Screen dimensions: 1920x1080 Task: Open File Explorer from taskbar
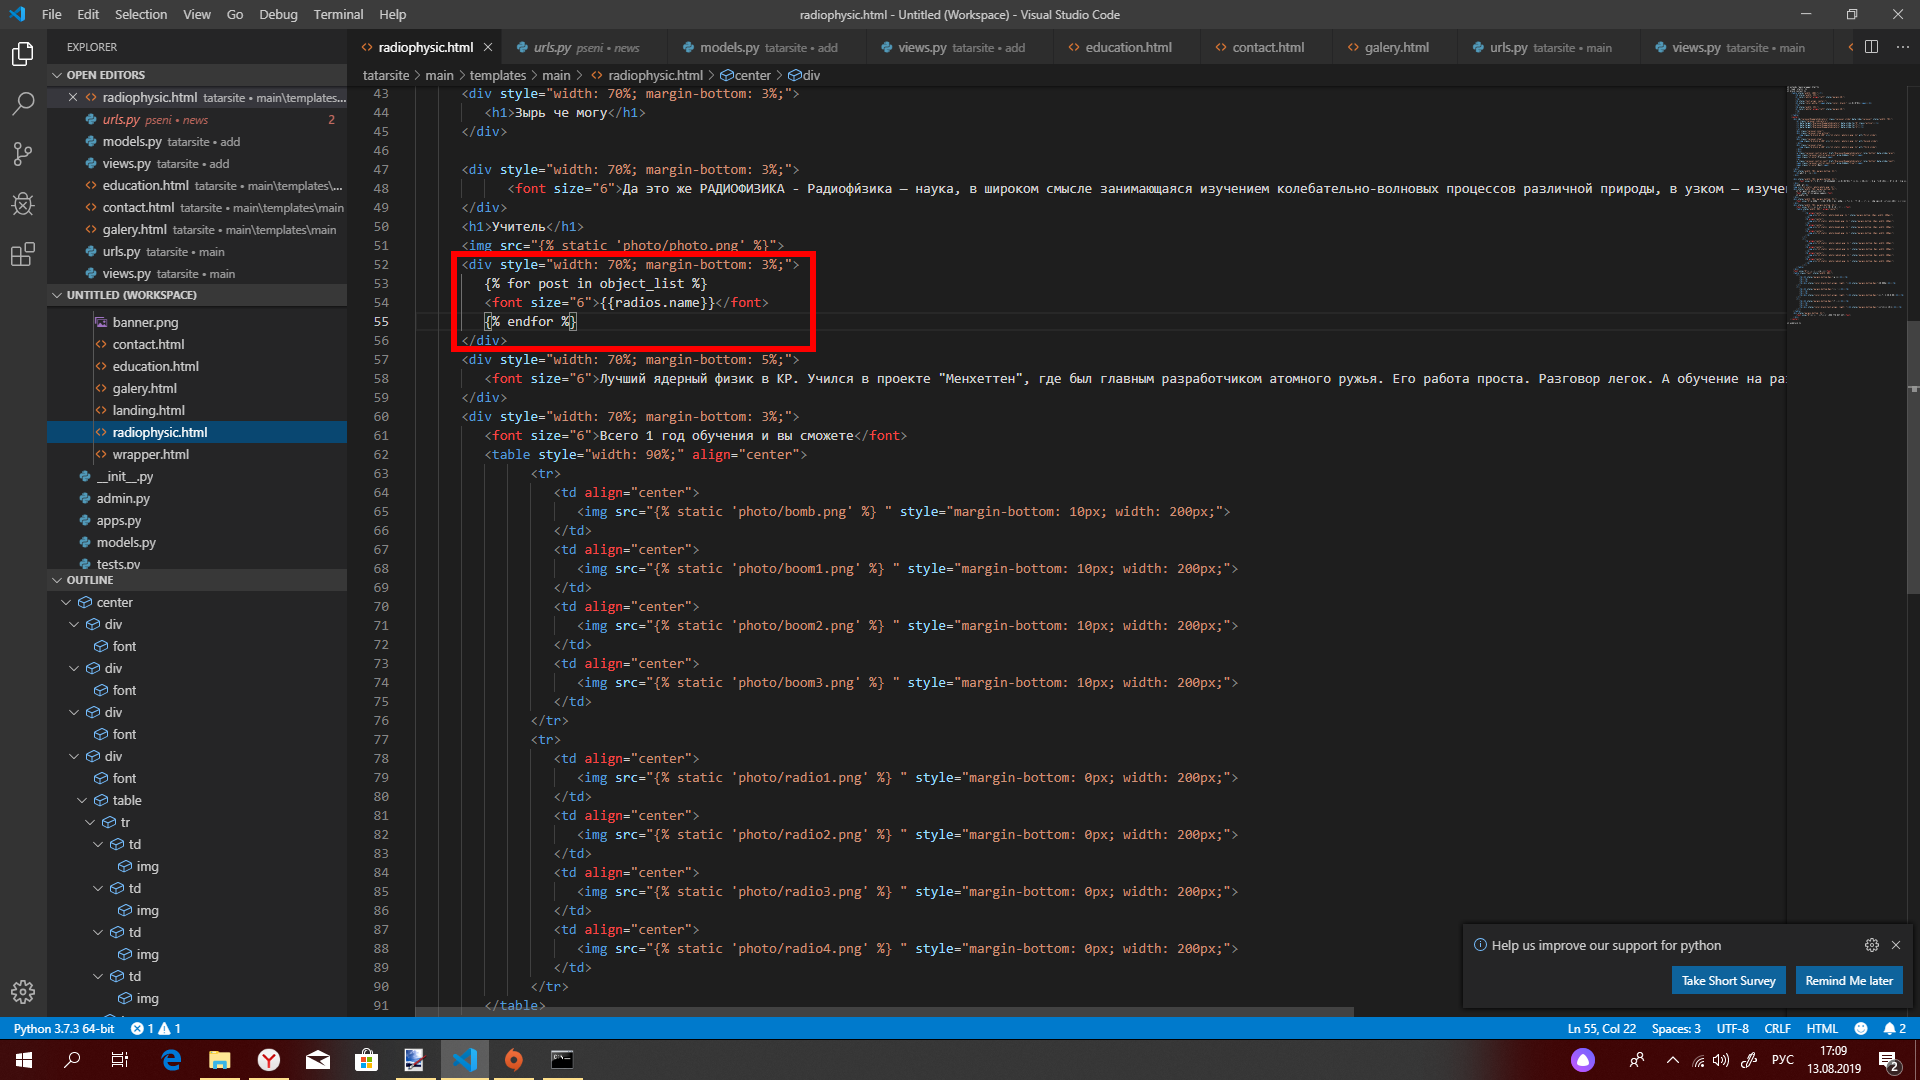(220, 1060)
